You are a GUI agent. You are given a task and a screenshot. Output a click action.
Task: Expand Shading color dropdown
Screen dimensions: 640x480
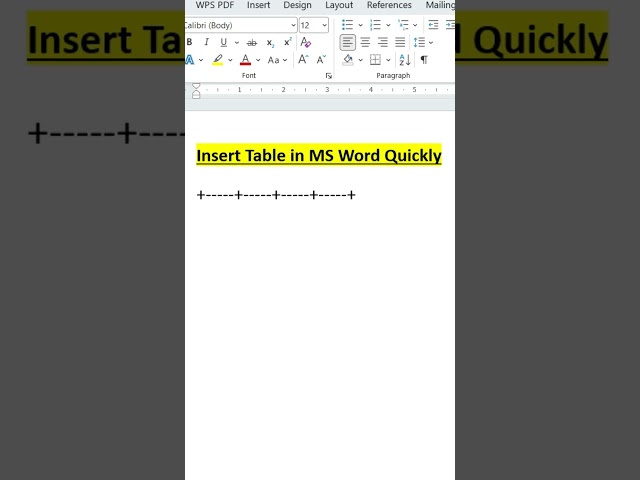360,60
